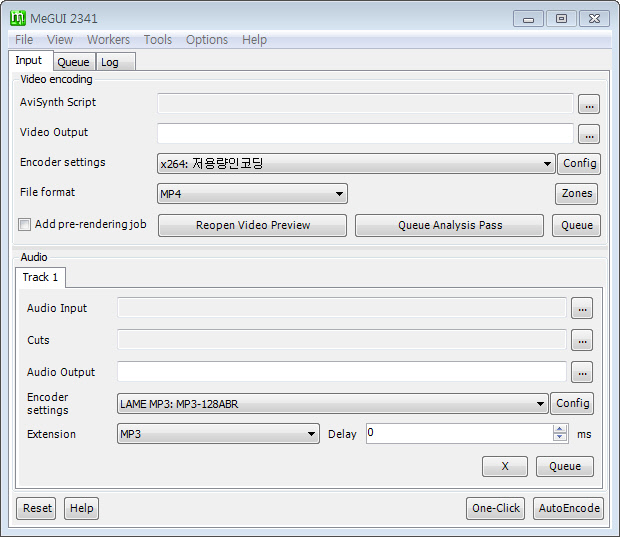The height and width of the screenshot is (537, 620).
Task: Open the Tools menu
Action: pyautogui.click(x=158, y=40)
